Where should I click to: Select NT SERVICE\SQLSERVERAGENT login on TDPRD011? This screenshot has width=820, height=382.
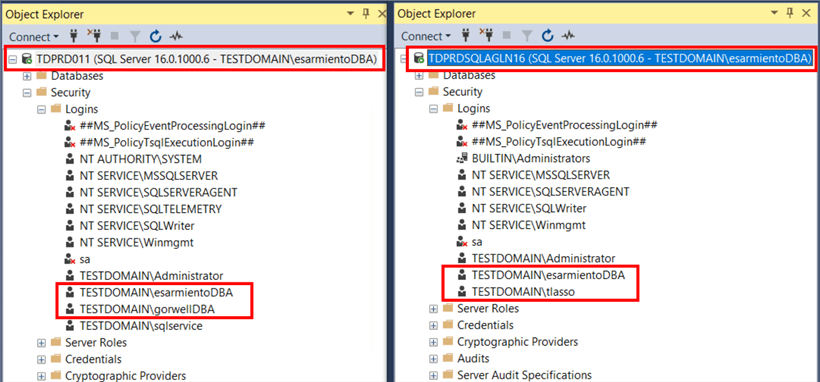pyautogui.click(x=158, y=193)
